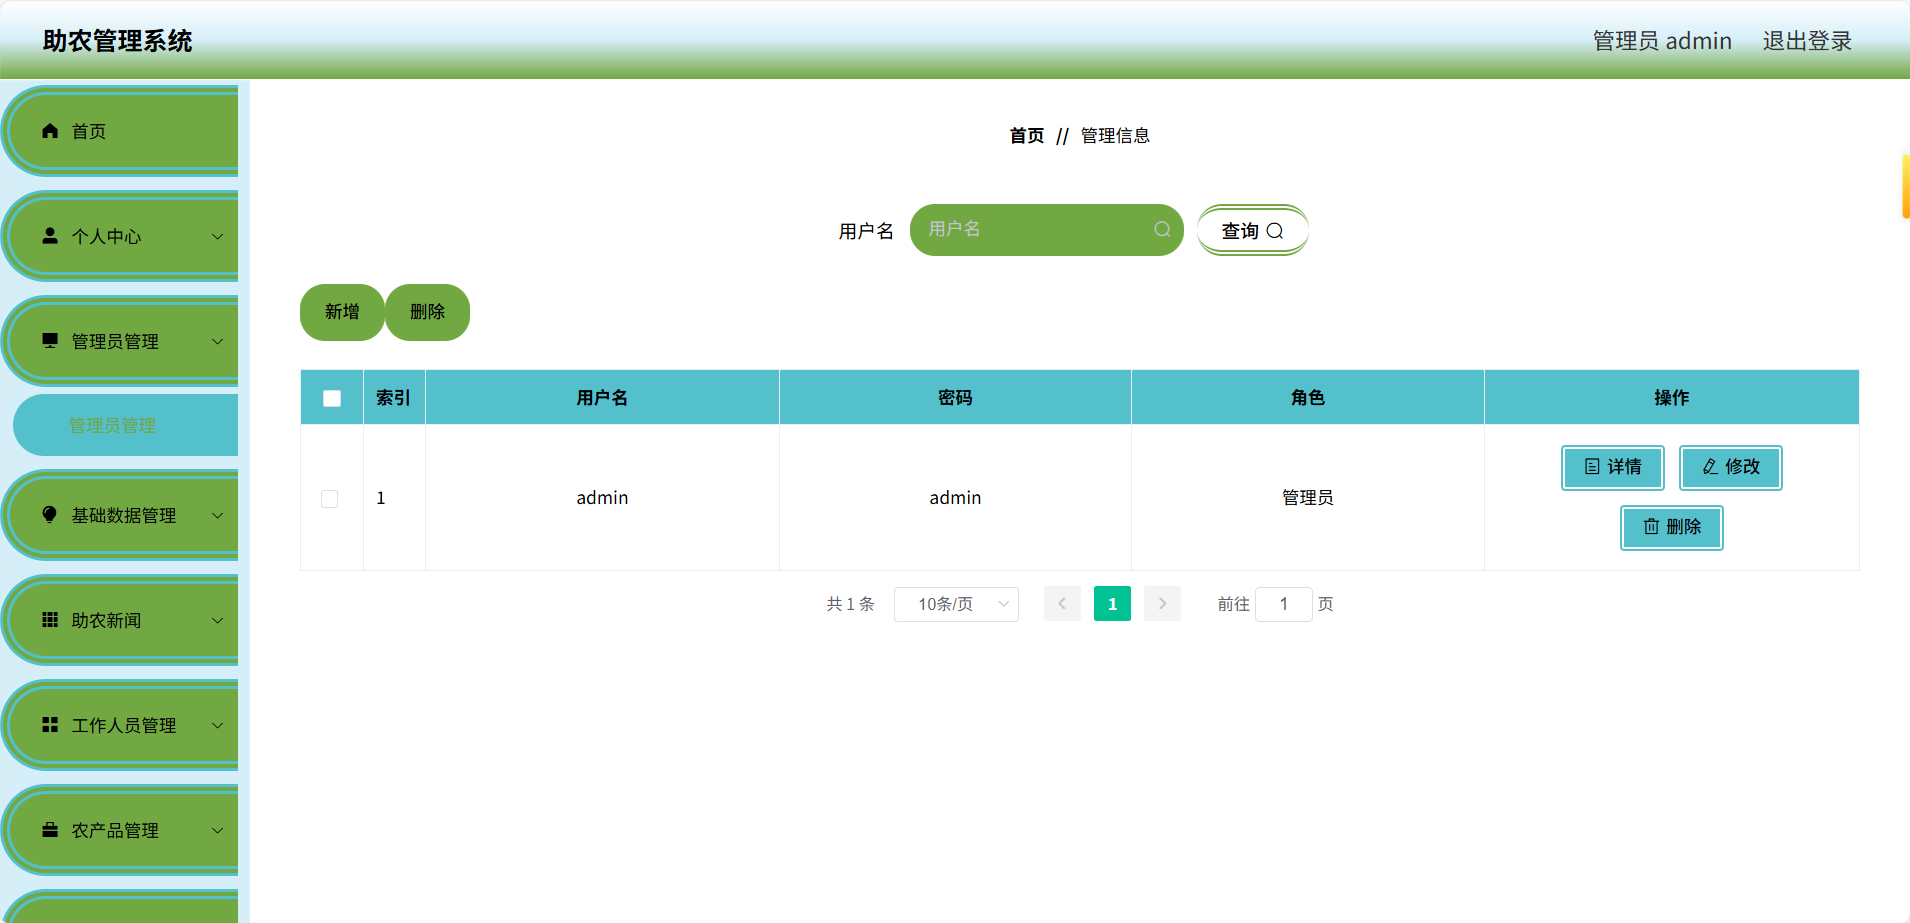
Task: Select the 管理员管理 submenu item
Action: [x=125, y=425]
